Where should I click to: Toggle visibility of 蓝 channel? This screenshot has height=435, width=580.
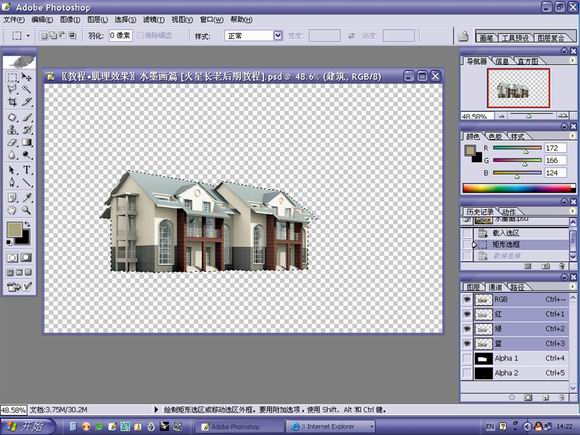[467, 344]
